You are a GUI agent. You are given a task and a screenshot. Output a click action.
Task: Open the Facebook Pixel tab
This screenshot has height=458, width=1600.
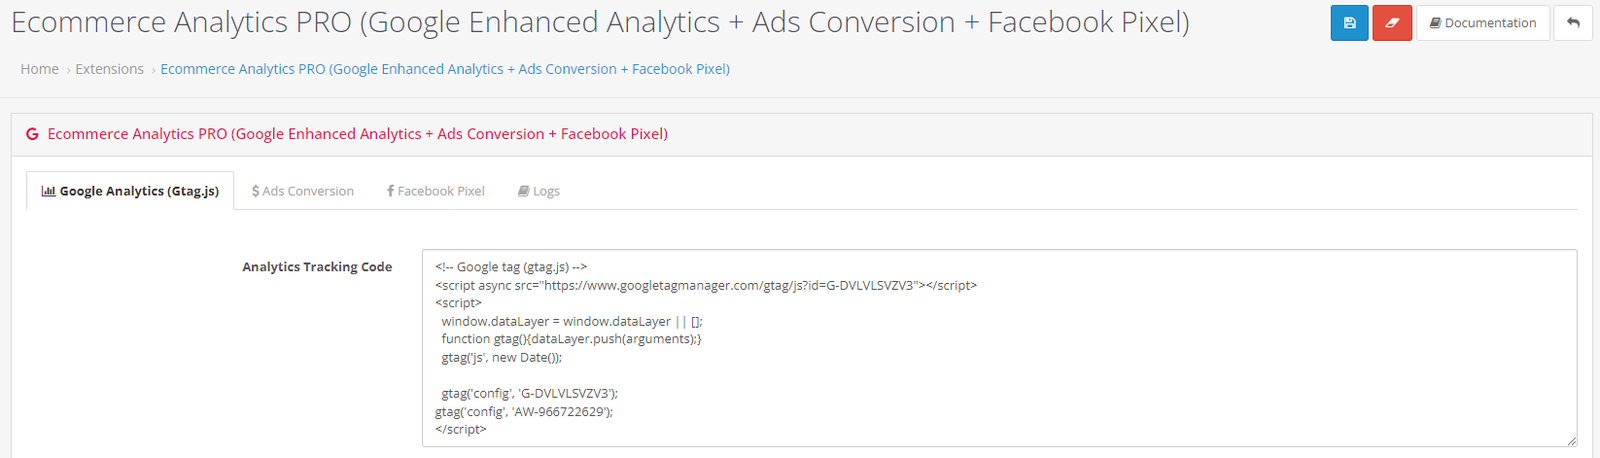click(436, 191)
